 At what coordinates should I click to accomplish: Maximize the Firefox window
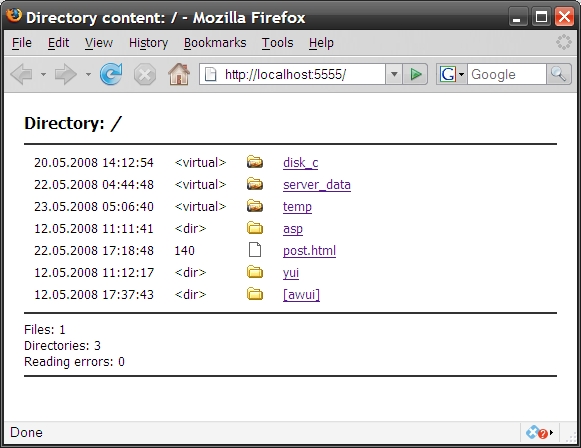541,17
